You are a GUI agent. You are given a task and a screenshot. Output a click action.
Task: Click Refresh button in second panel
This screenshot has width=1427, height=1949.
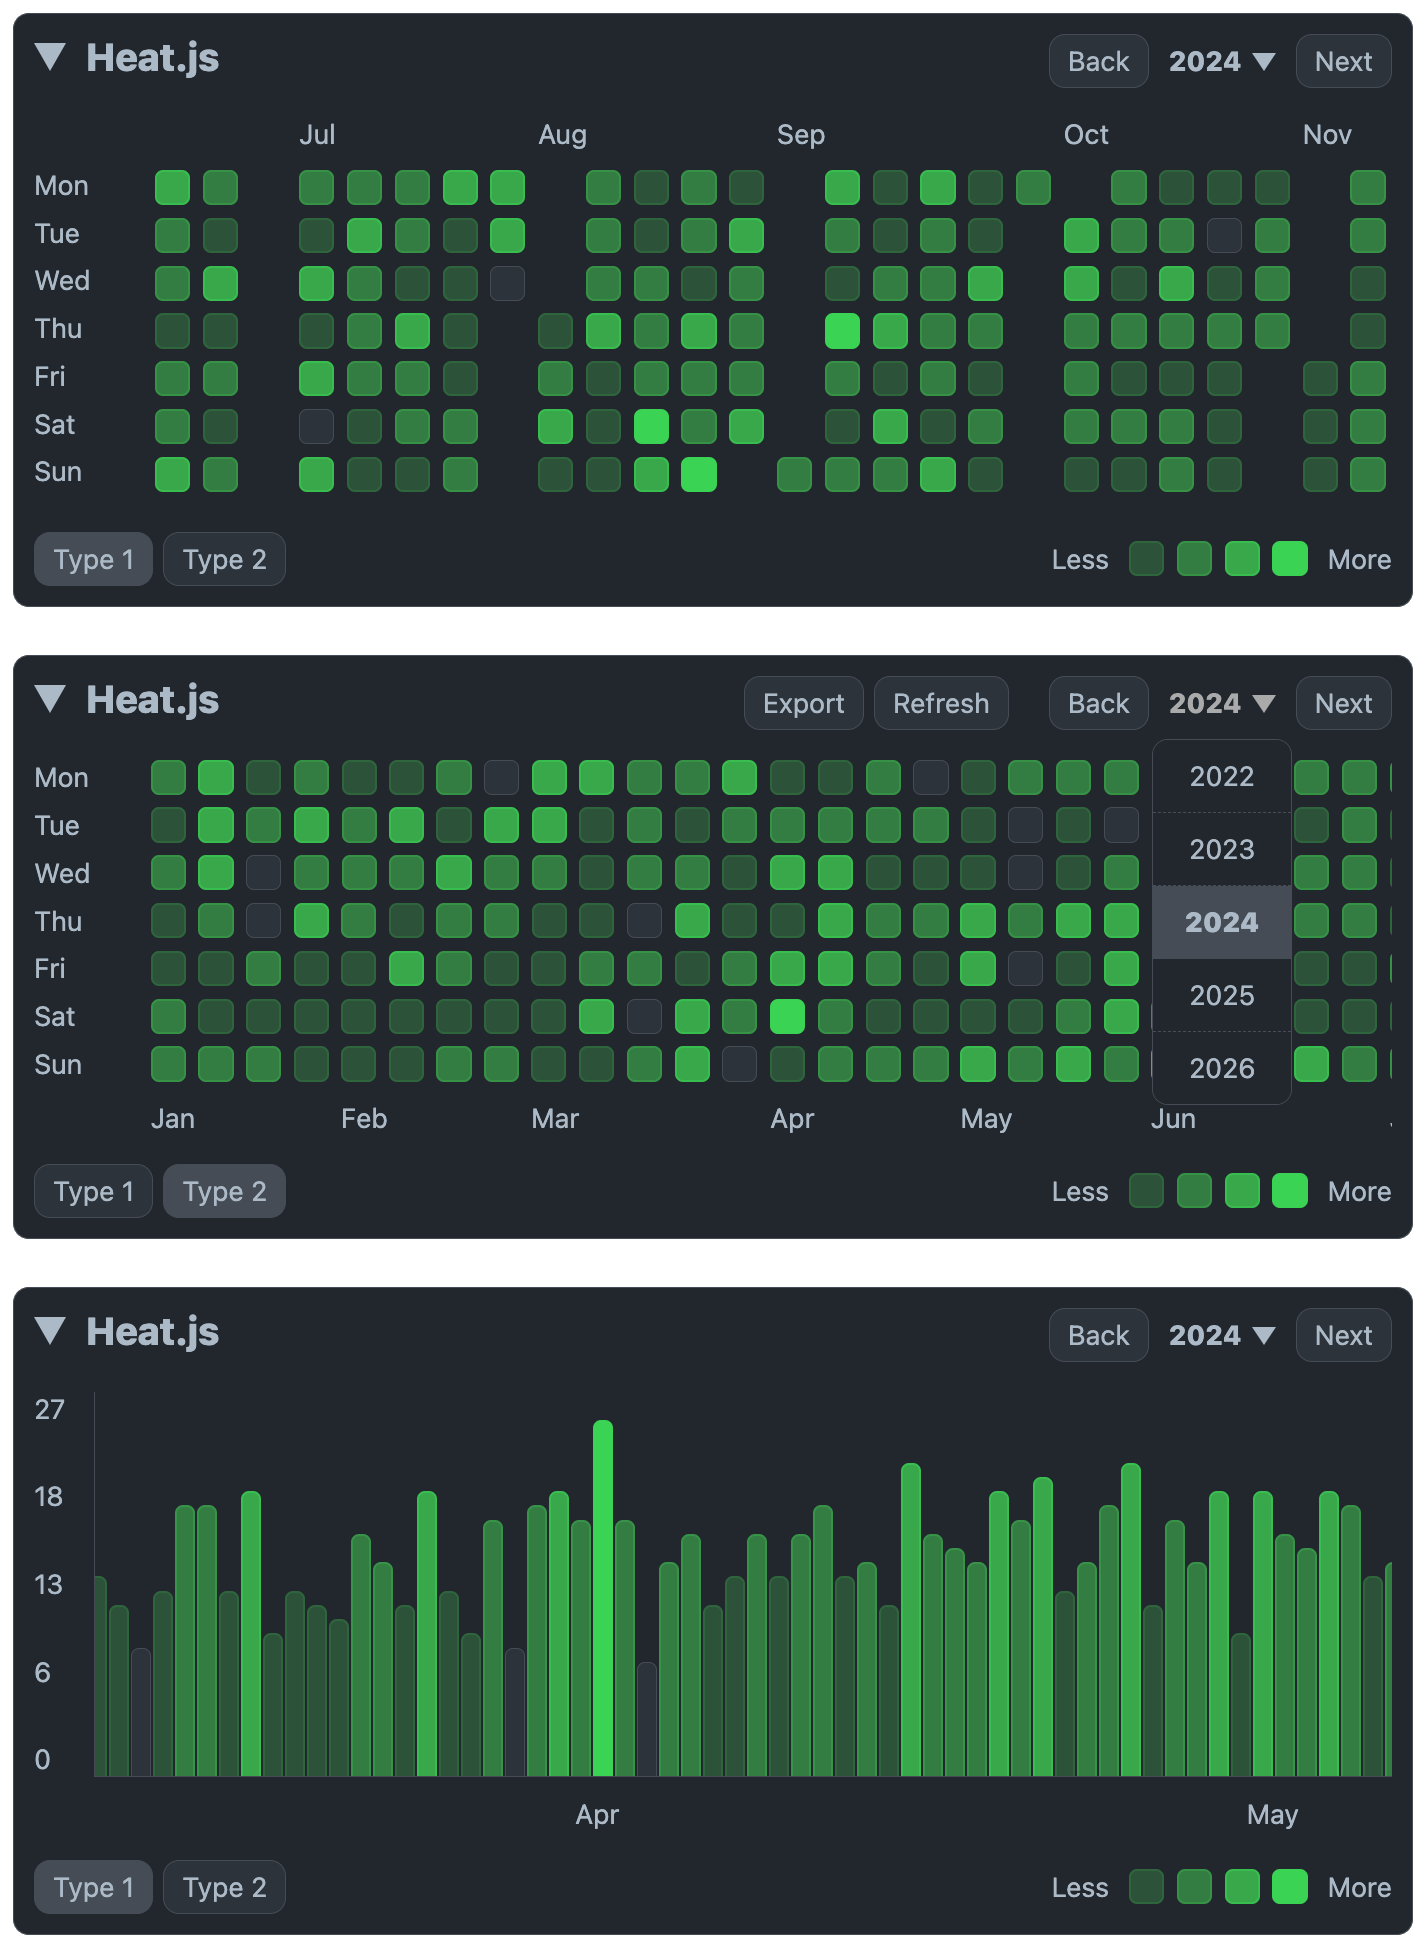tap(941, 703)
